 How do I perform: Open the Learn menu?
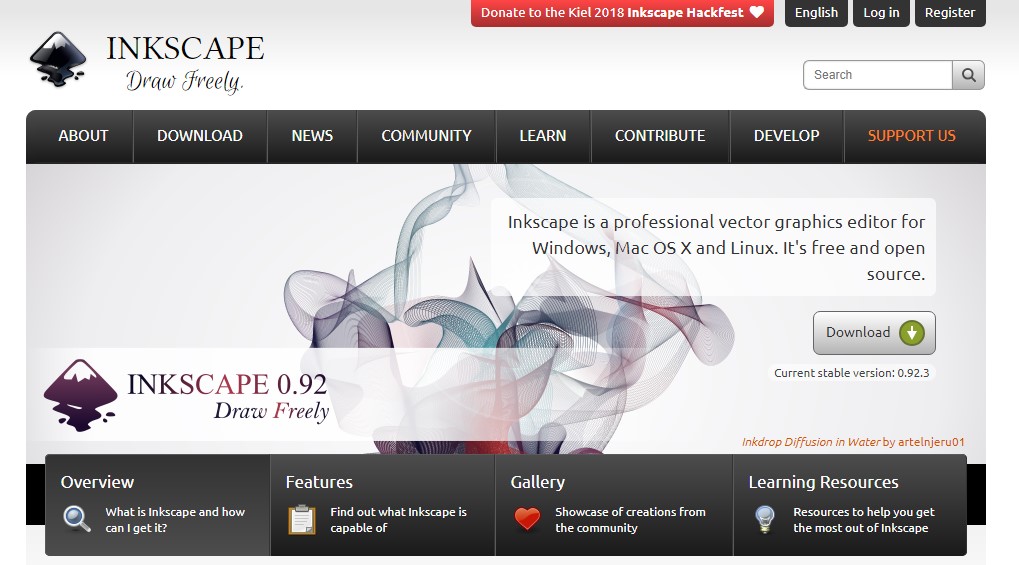[x=543, y=136]
